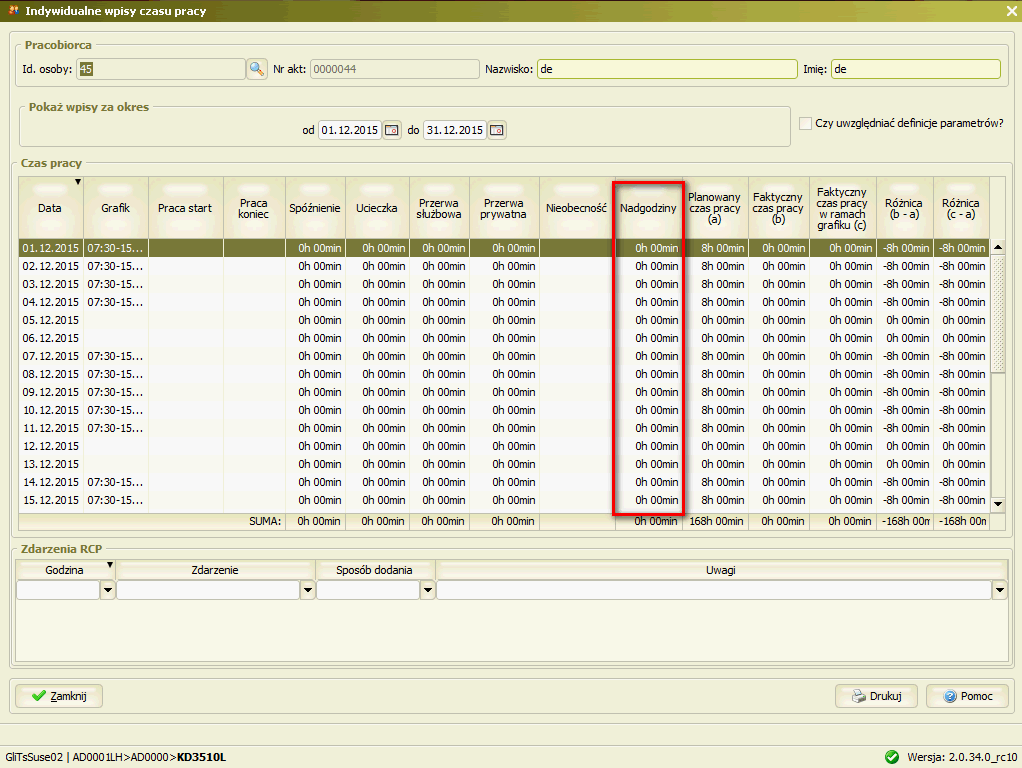The image size is (1022, 768).
Task: Click the Nr akt field
Action: pyautogui.click(x=395, y=69)
